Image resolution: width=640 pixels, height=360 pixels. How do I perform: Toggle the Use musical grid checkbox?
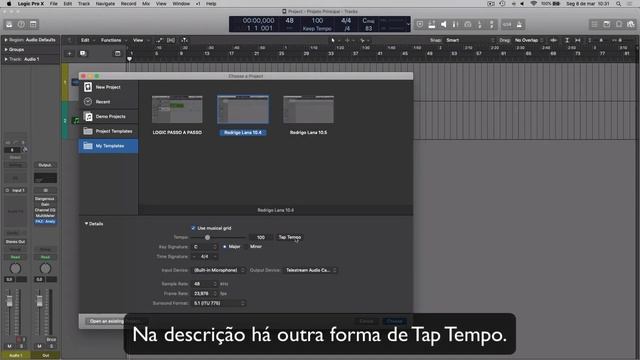[193, 228]
